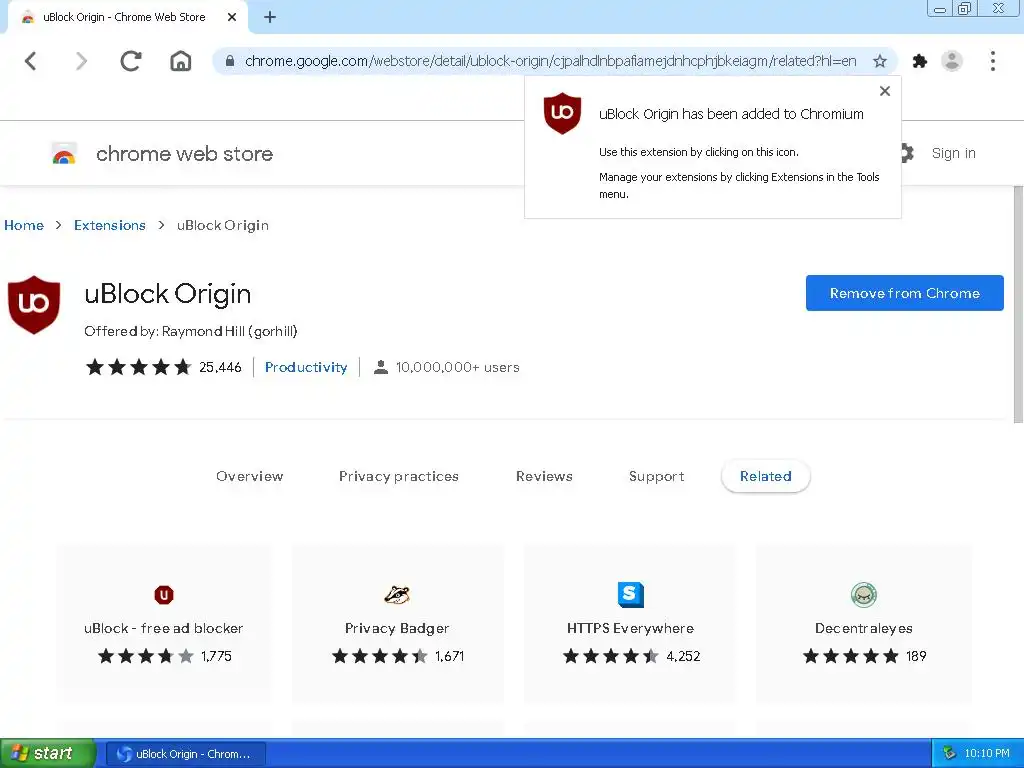This screenshot has width=1024, height=768.
Task: Switch to the Overview tab
Action: [249, 477]
